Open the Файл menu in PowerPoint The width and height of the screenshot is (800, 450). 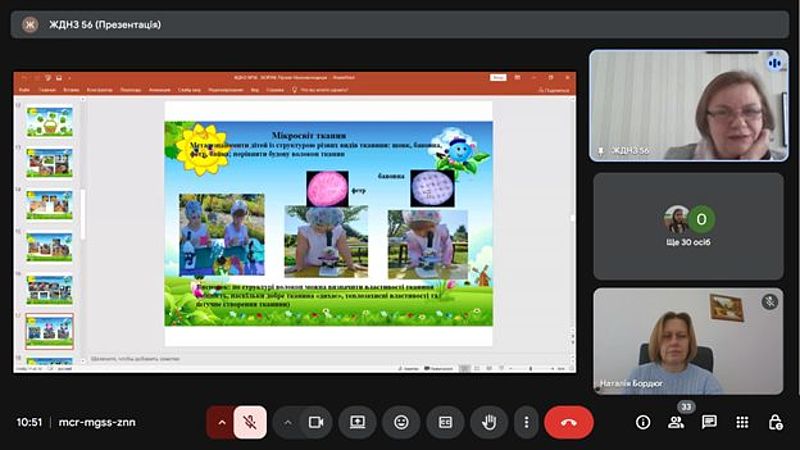pos(24,89)
